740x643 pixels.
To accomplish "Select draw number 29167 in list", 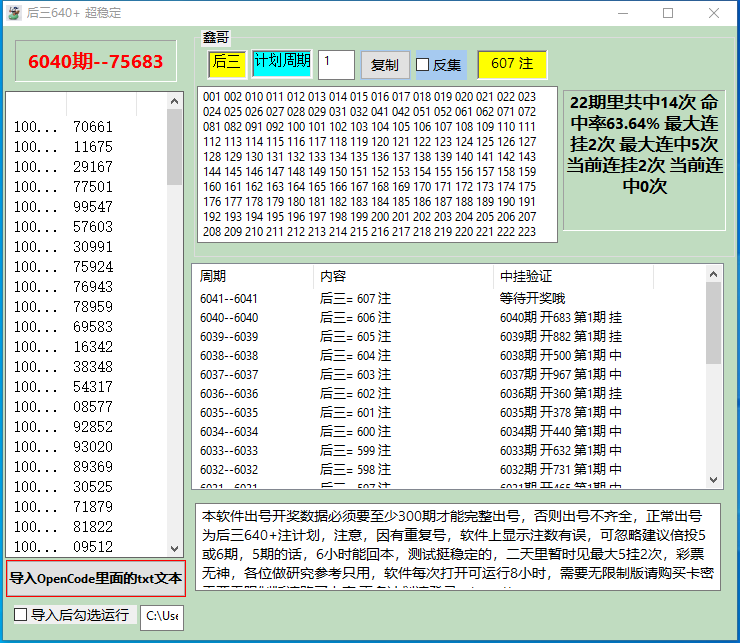I will pos(93,167).
